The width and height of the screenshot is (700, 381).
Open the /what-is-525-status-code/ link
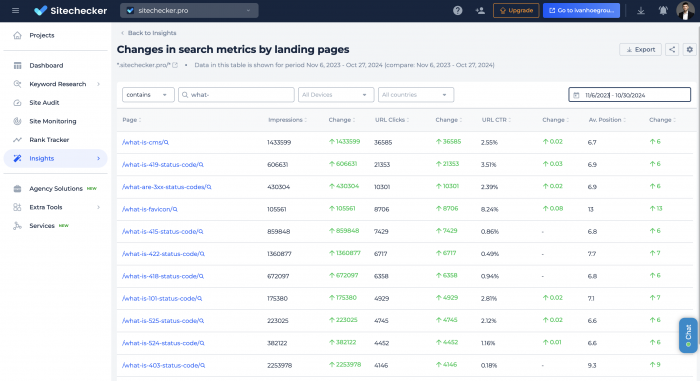coord(161,321)
